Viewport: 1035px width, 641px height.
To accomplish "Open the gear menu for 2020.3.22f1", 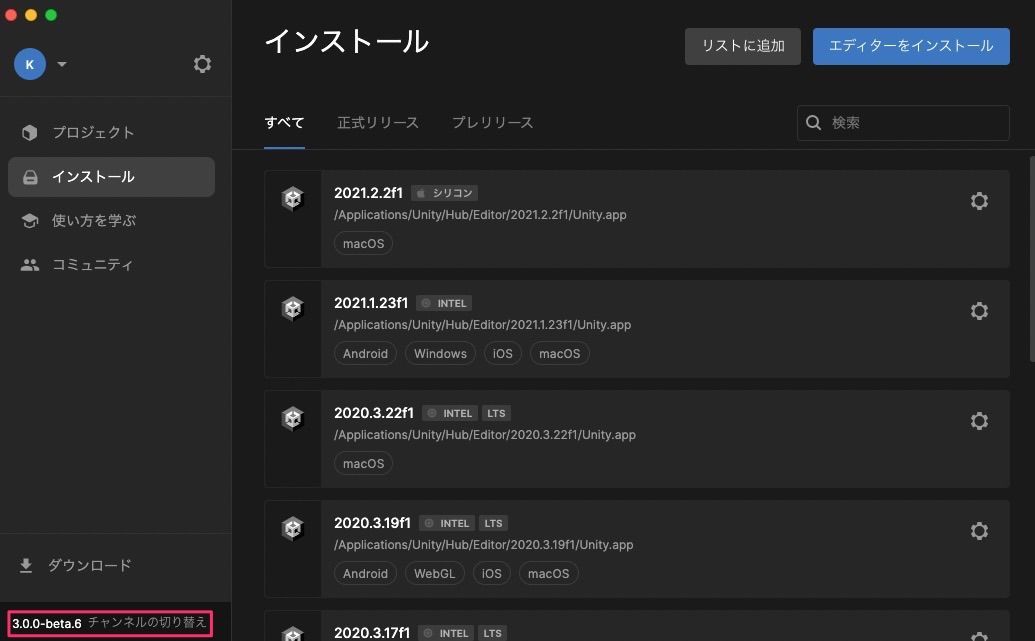I will tap(978, 420).
